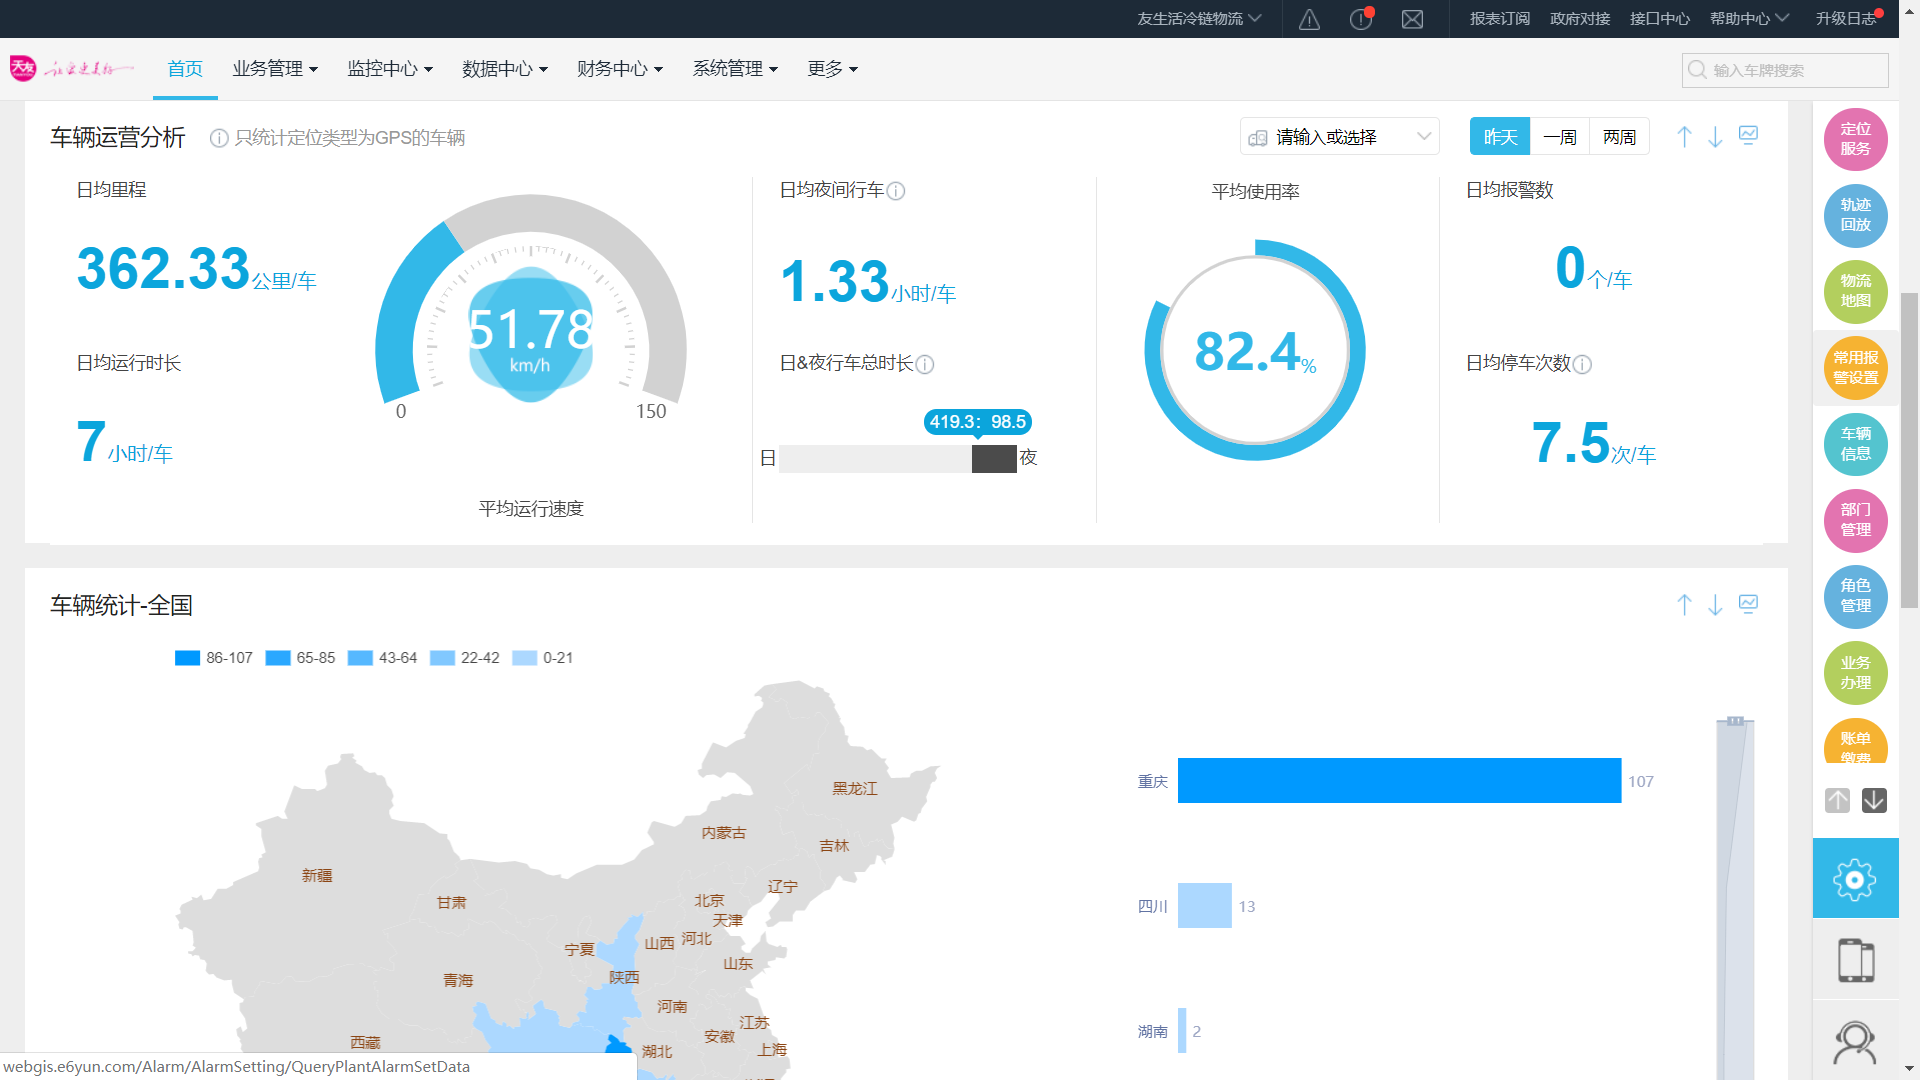Screen dimensions: 1920x1080
Task: Move 车辆运营分析 panel down arrow
Action: 1715,137
